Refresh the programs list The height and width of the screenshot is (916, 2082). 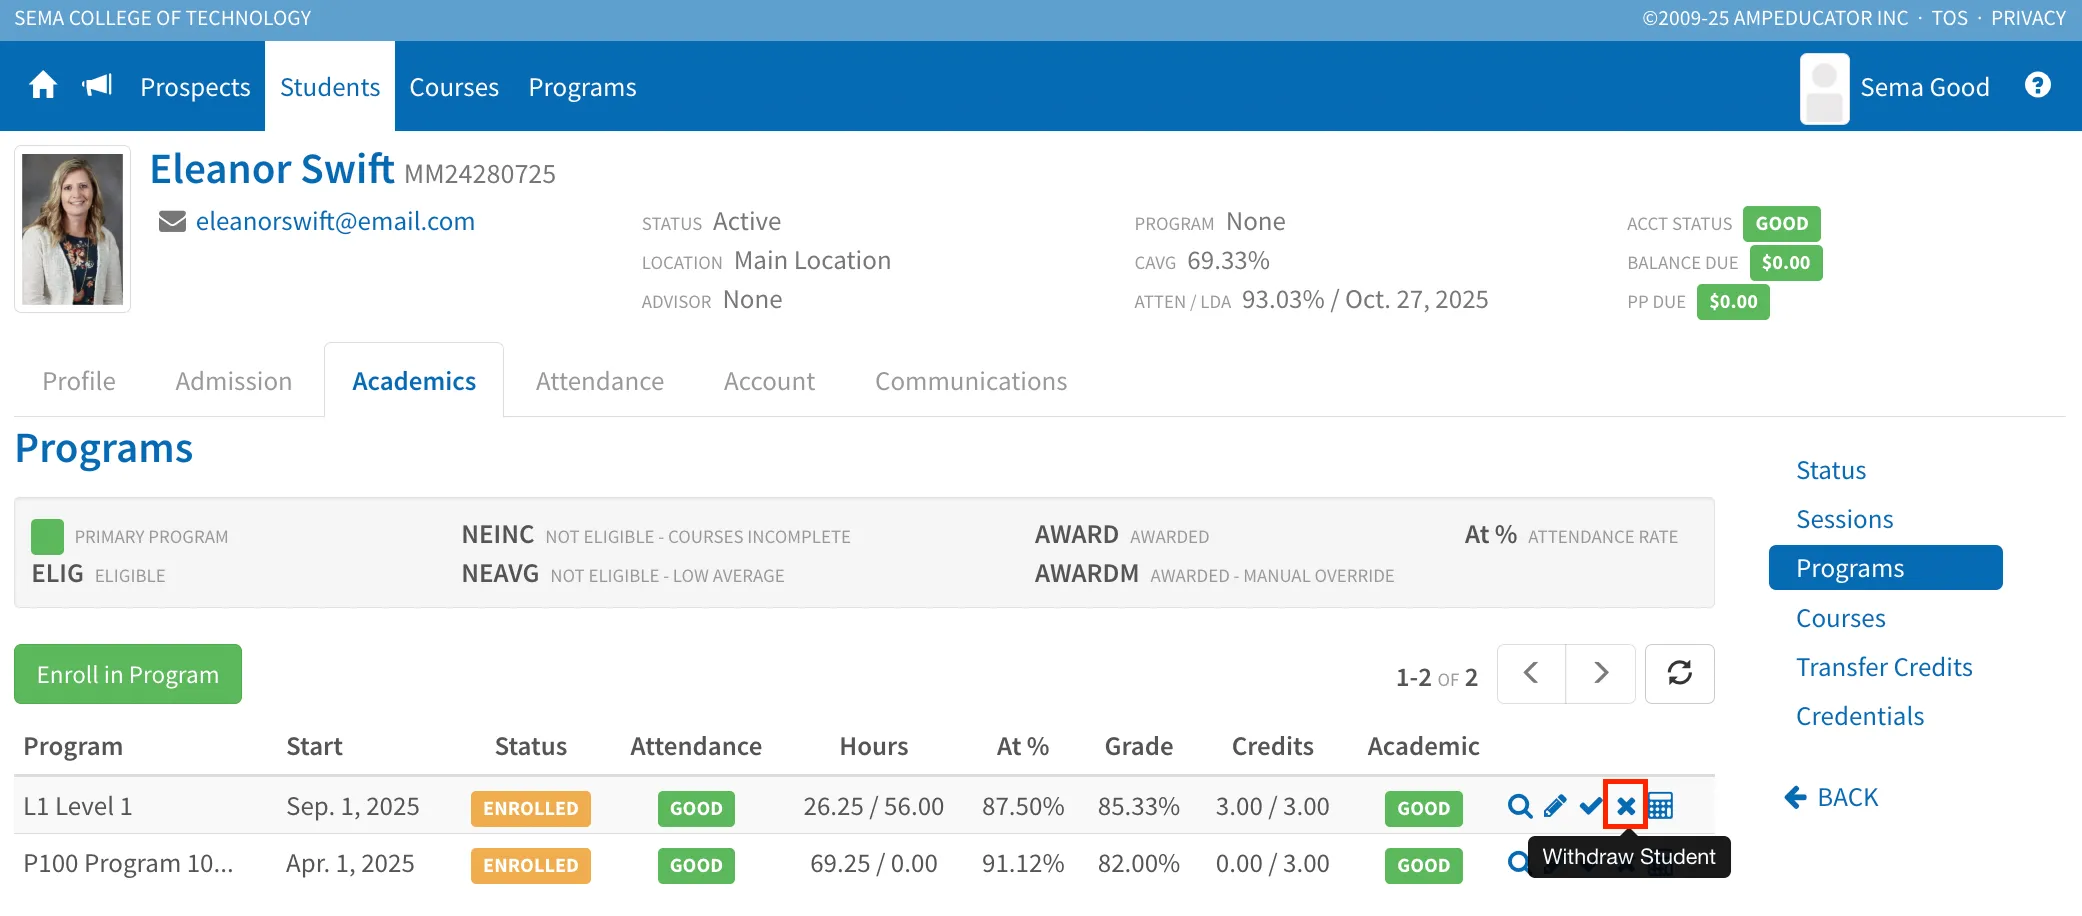click(1680, 674)
